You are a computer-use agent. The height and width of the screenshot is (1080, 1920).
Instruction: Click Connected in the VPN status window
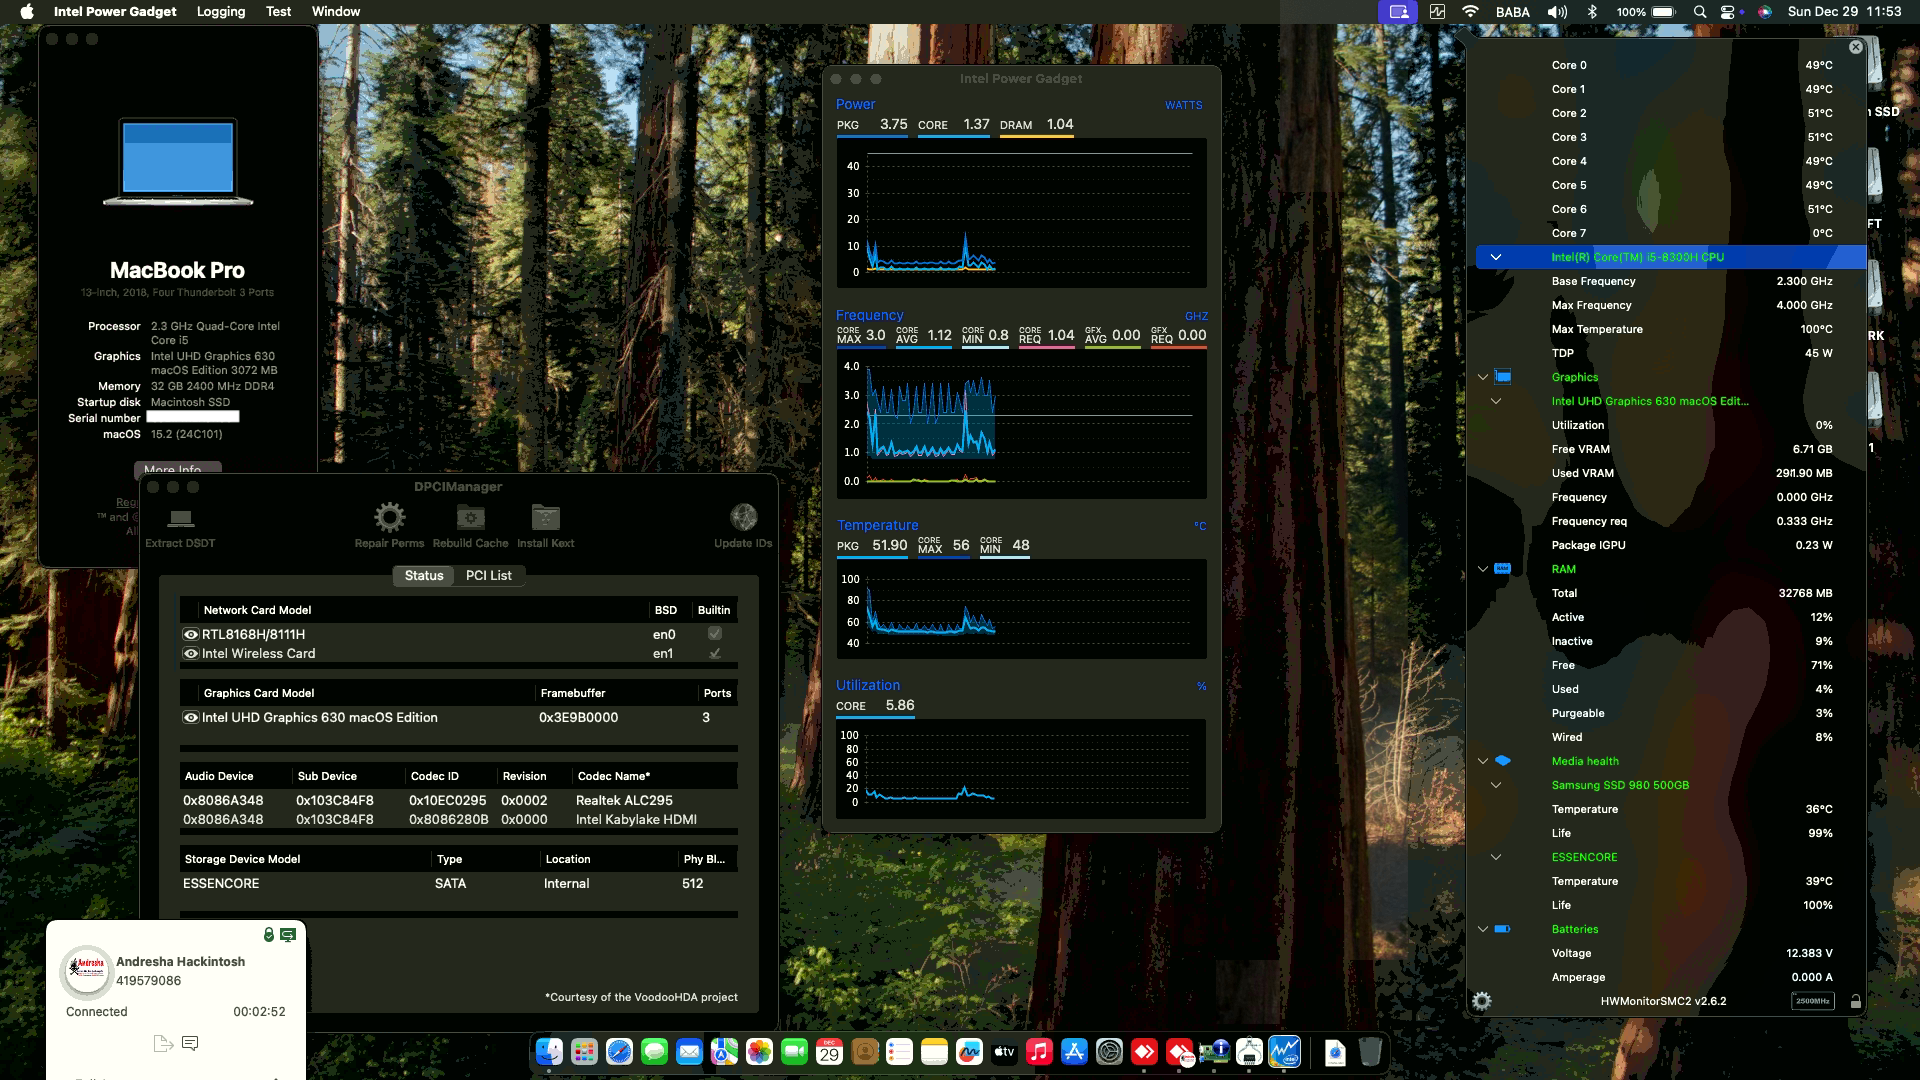(95, 1011)
